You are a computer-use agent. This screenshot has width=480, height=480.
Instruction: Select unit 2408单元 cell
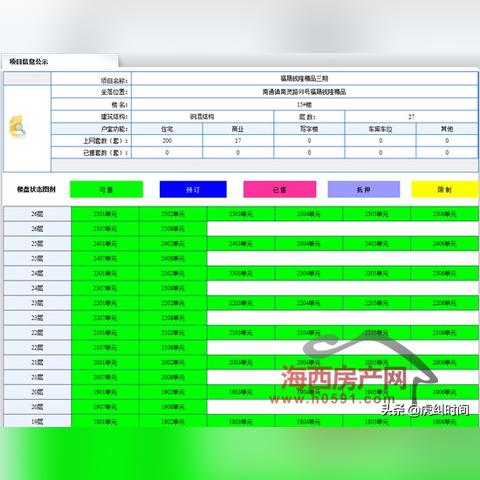pyautogui.click(x=173, y=258)
